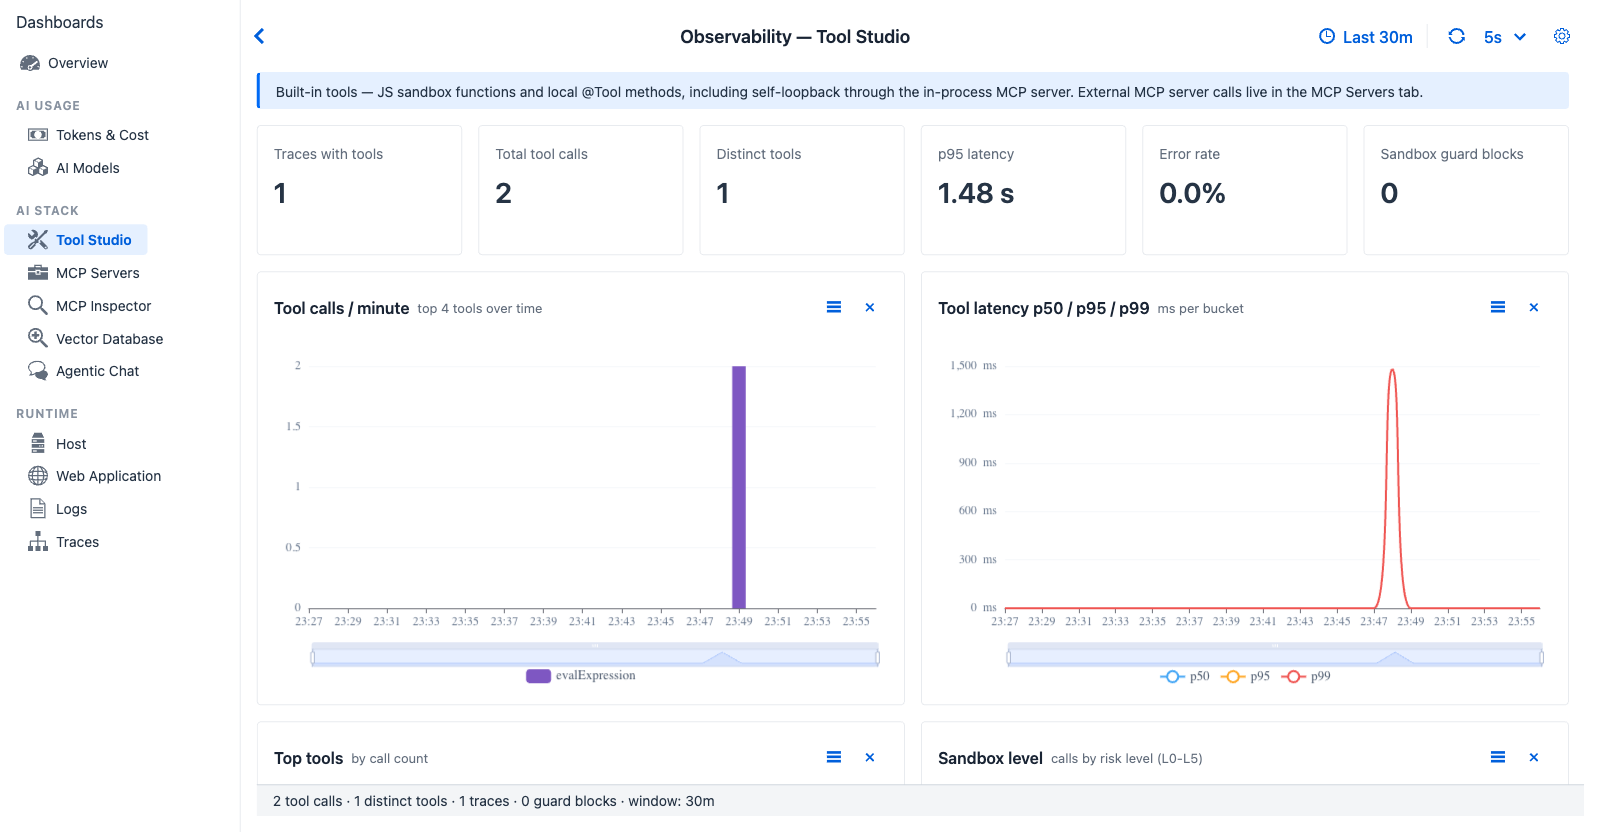Open menu for Sandbox level panel
The image size is (1600, 832).
tap(1498, 757)
